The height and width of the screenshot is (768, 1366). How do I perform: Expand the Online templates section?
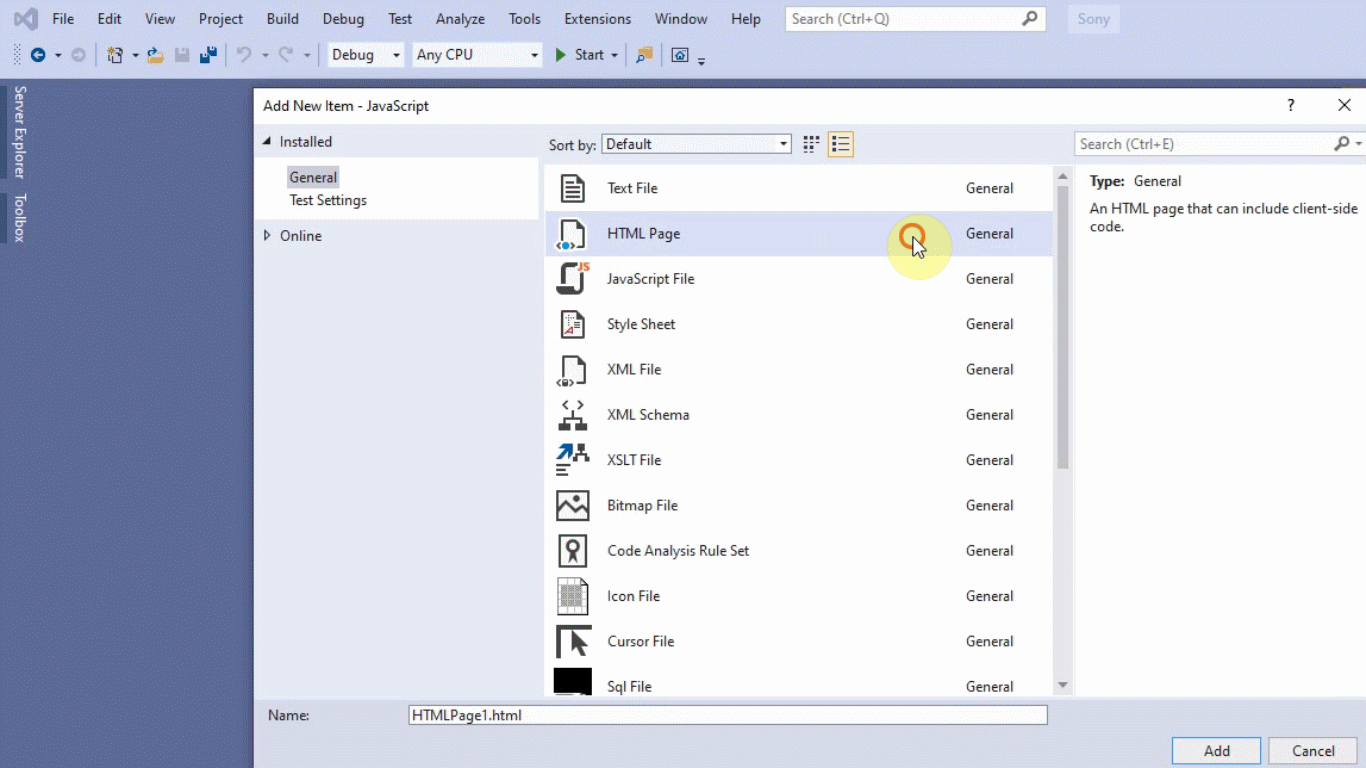(x=266, y=235)
